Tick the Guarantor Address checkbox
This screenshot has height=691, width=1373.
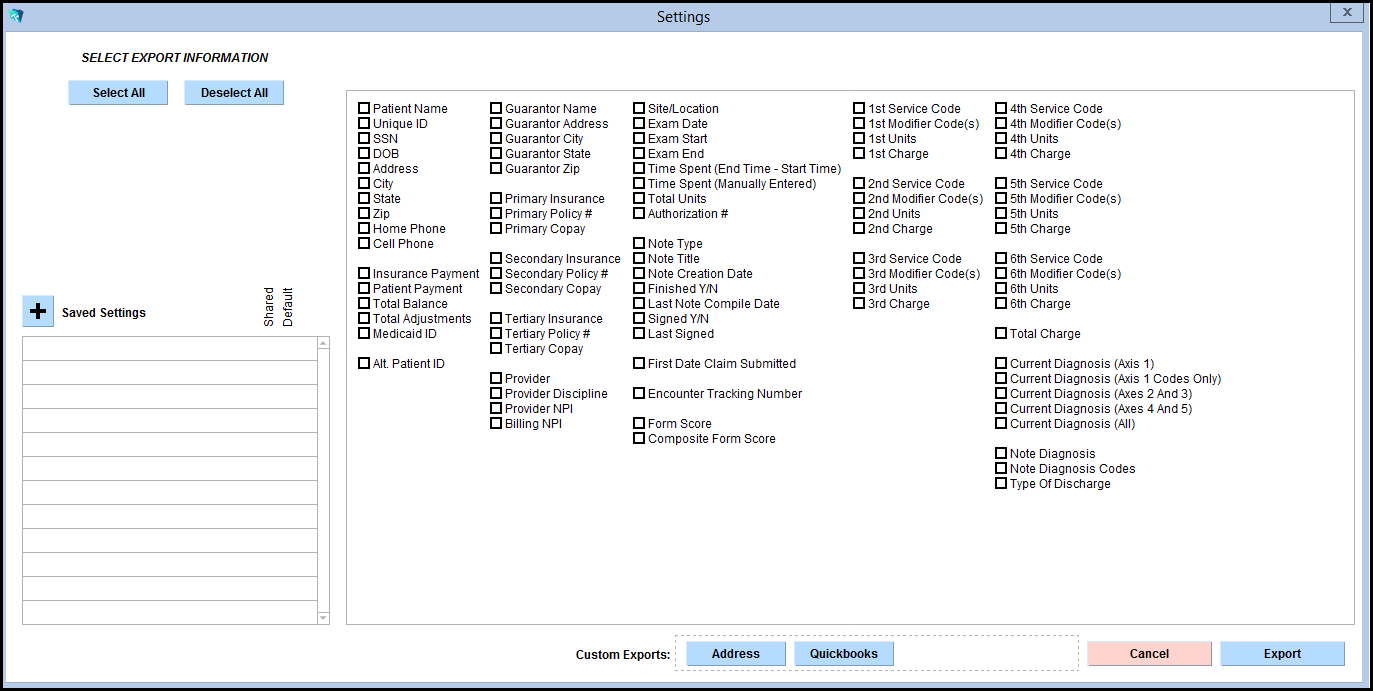tap(496, 123)
